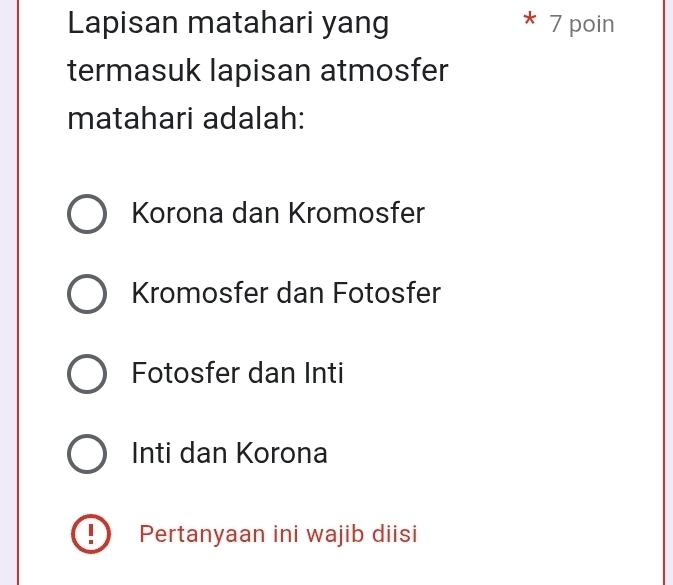Click the "Pertanyaan ini wajib diisi" error message
Screen dimensions: 673x585
[278, 533]
